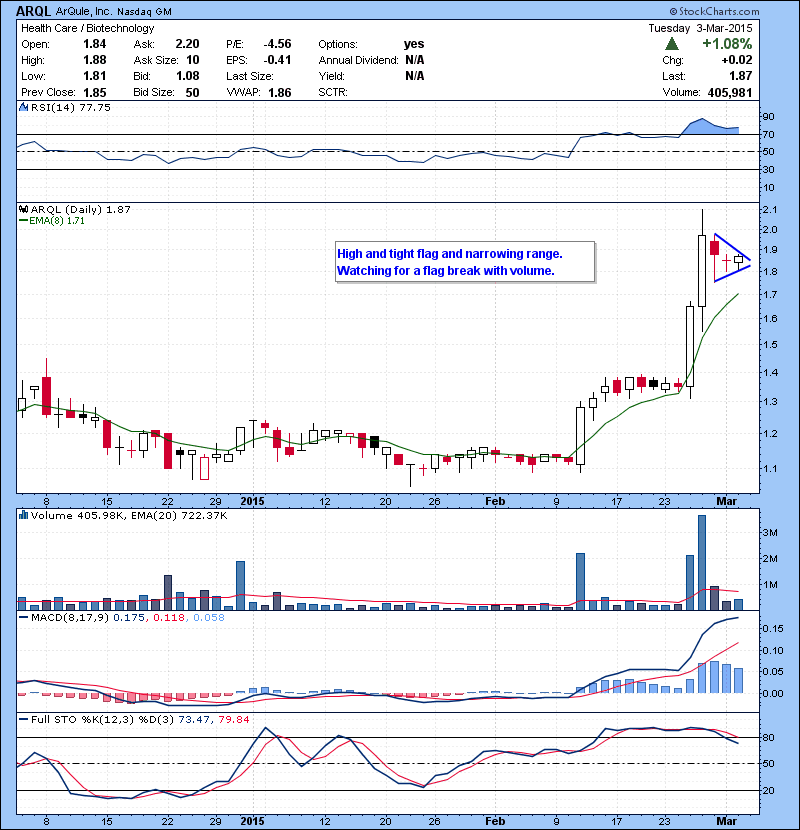Click the RSI(14) 77.75 panel label
This screenshot has width=800, height=830.
70,107
